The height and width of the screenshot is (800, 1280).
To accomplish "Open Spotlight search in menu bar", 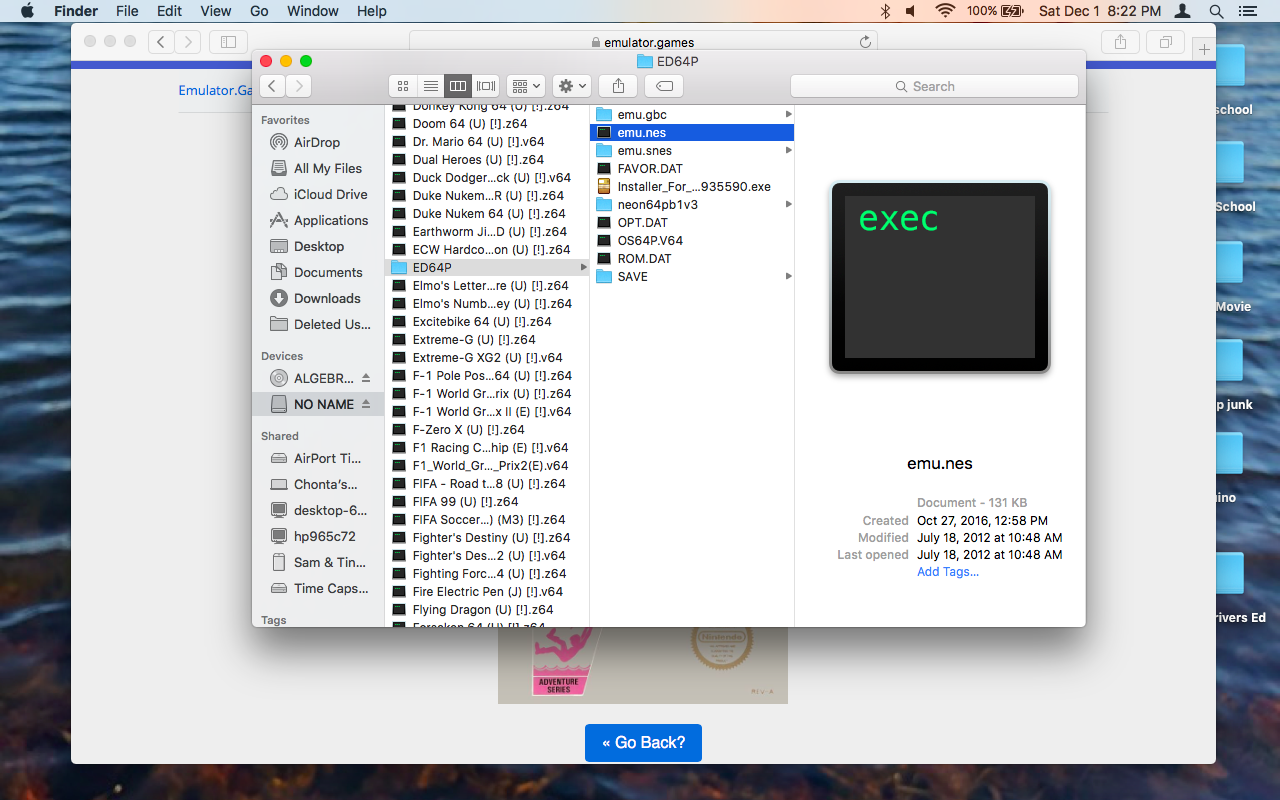I will click(1216, 11).
